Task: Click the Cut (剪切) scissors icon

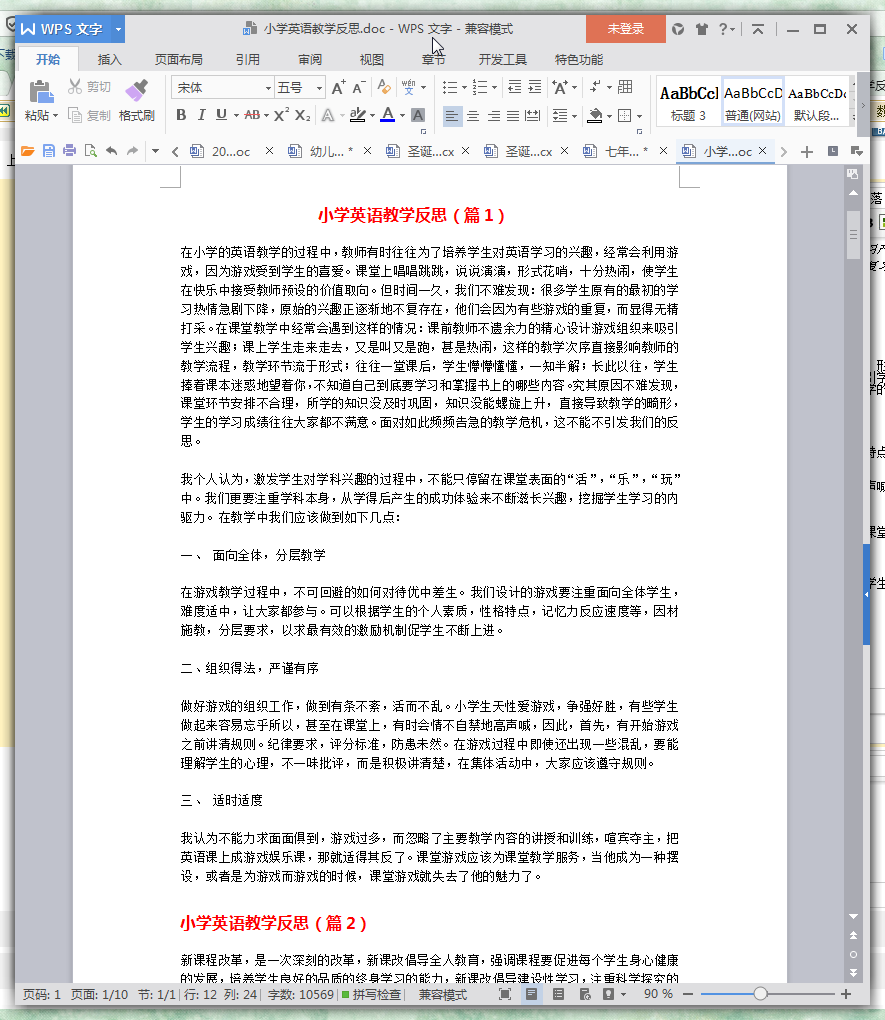Action: coord(75,87)
